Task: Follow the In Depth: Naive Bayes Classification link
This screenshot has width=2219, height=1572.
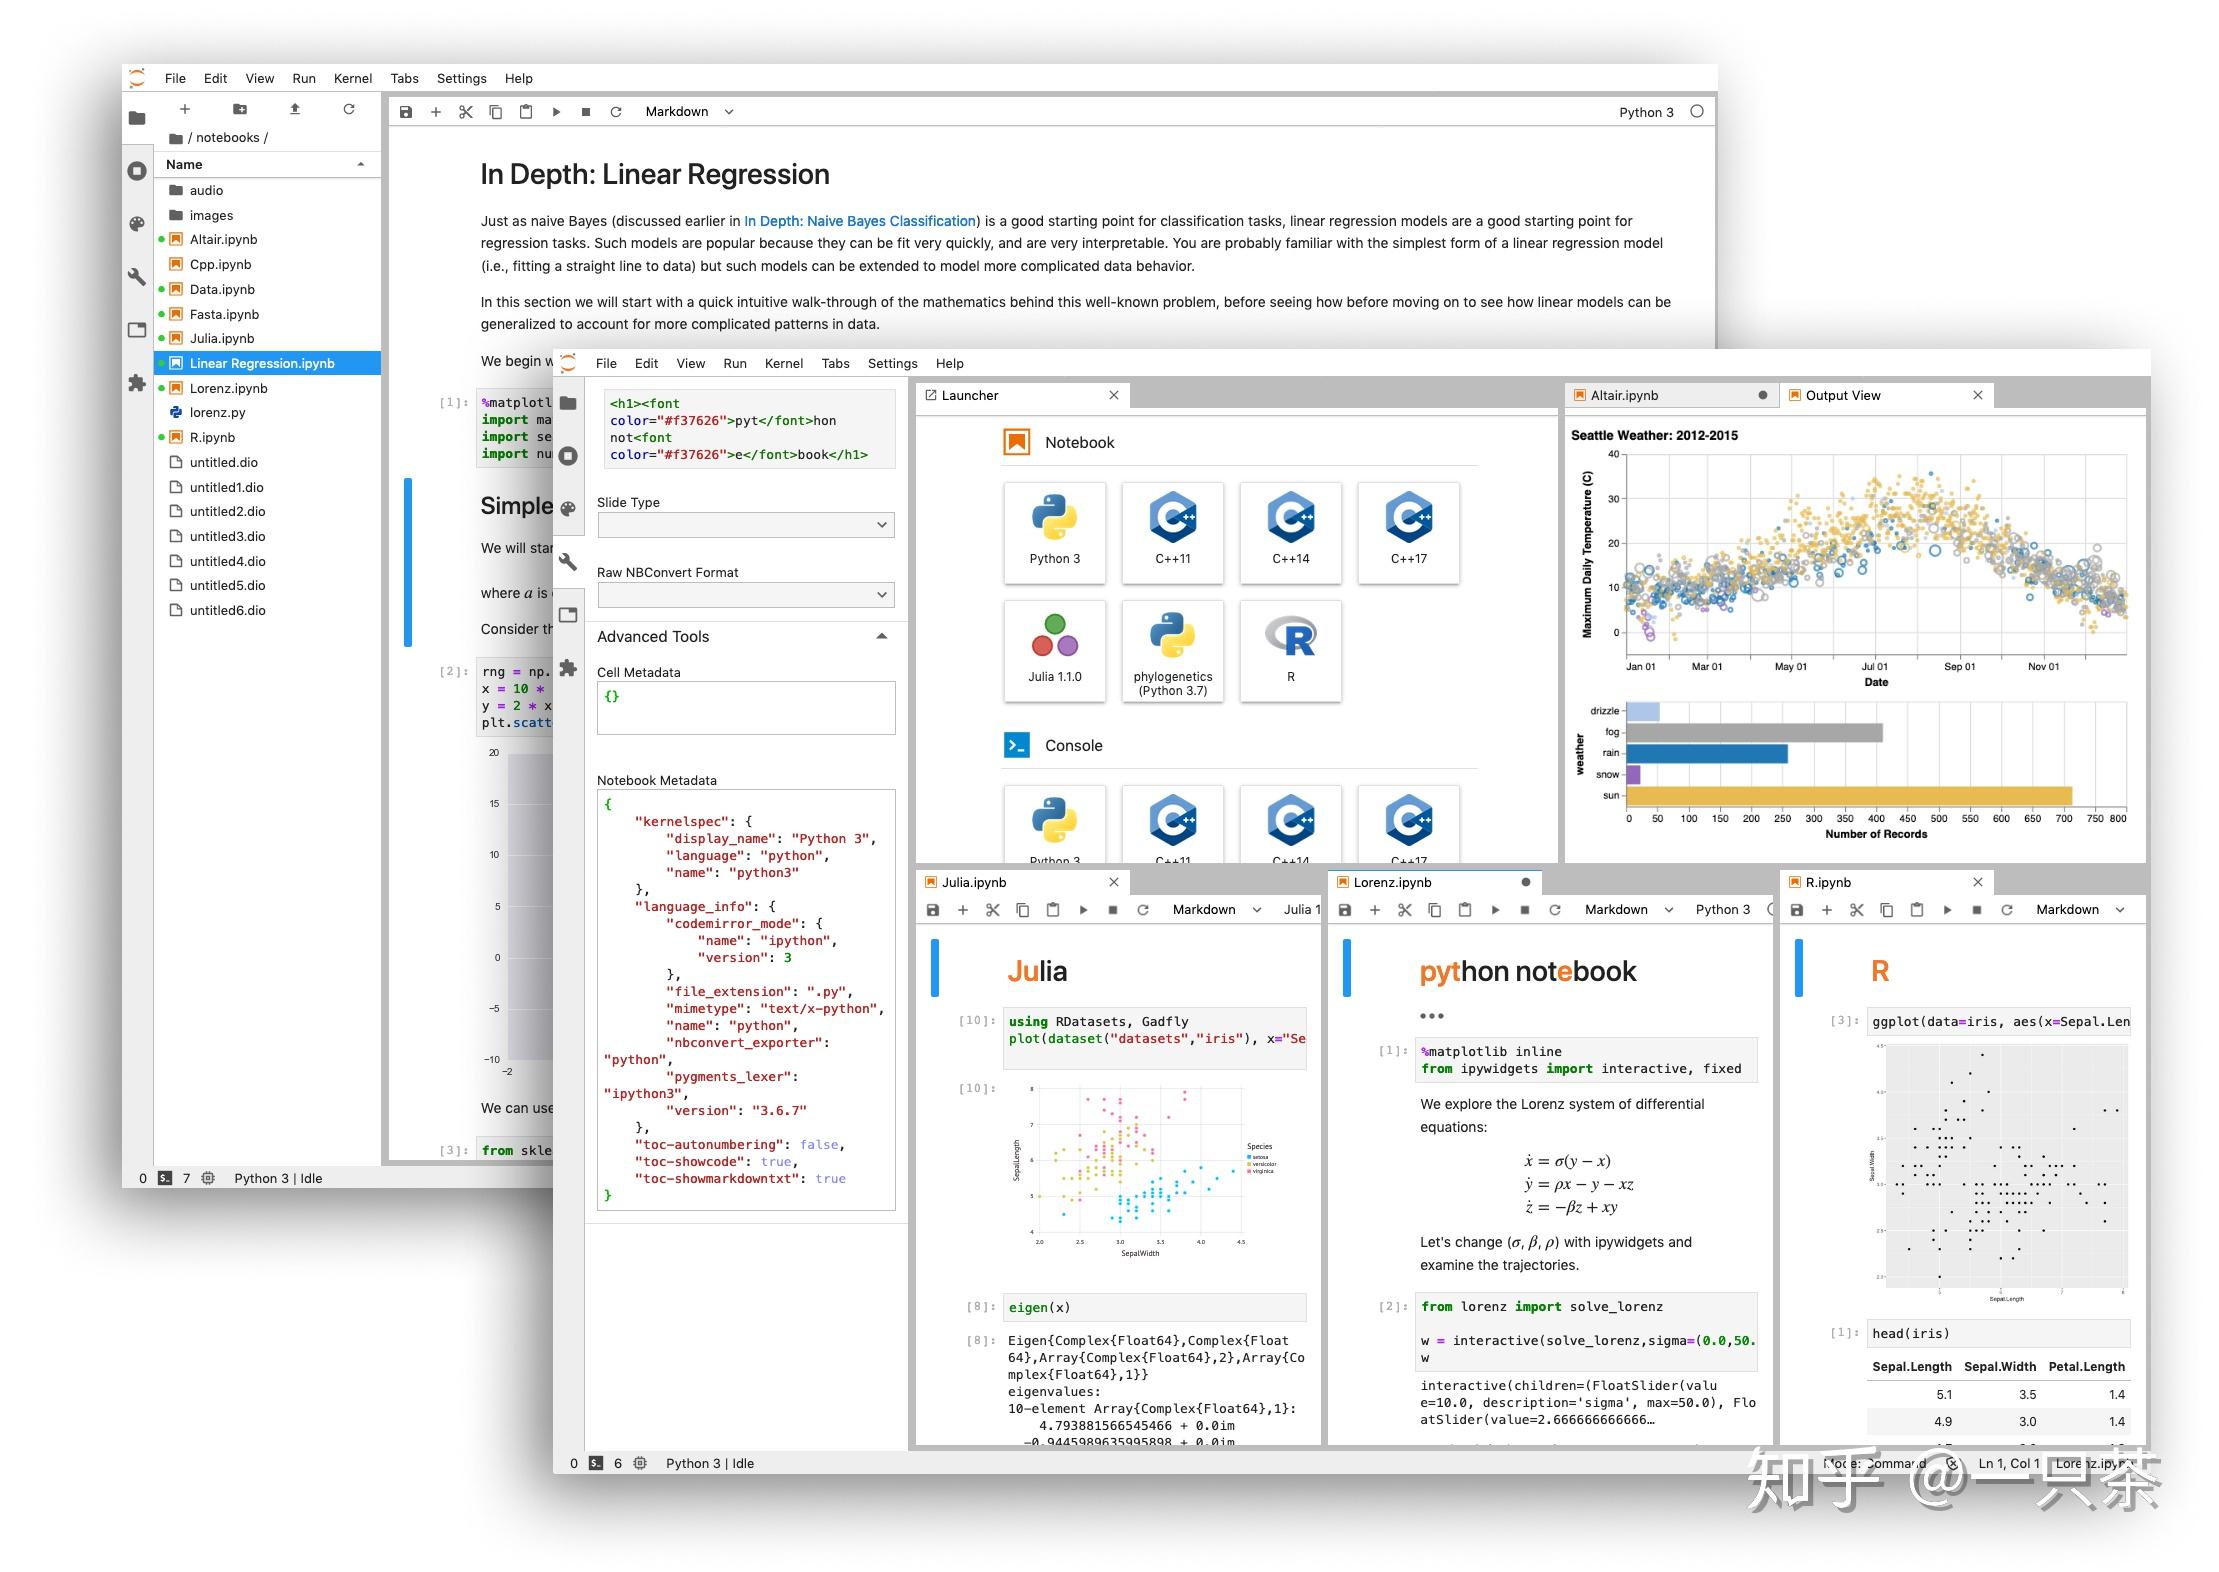Action: pyautogui.click(x=859, y=221)
